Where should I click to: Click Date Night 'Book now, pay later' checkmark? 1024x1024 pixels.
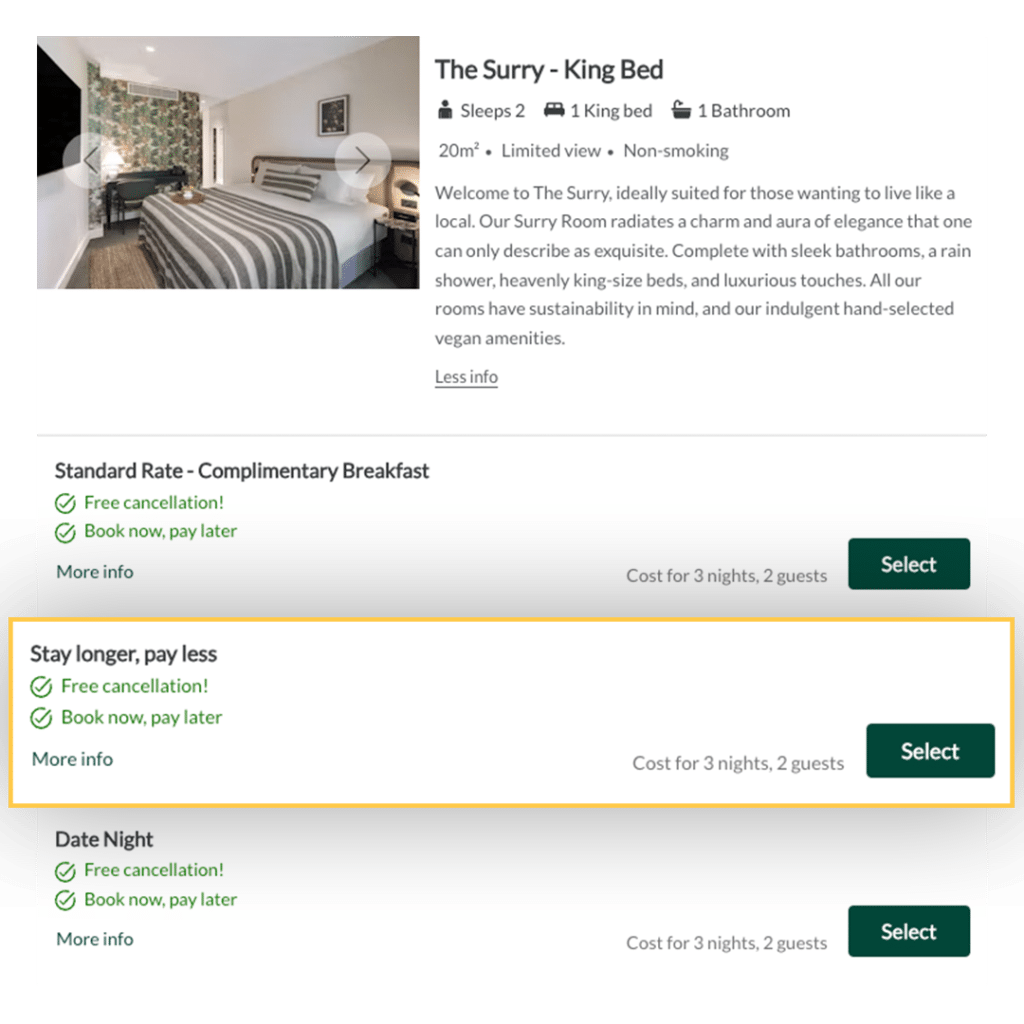point(65,900)
